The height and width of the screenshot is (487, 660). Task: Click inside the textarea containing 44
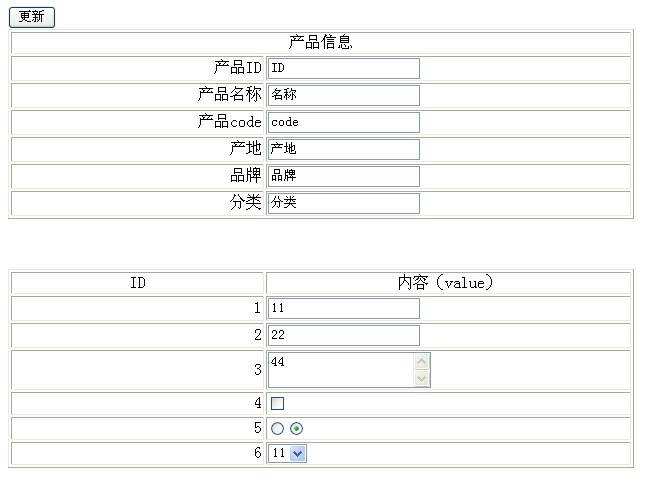coord(340,370)
